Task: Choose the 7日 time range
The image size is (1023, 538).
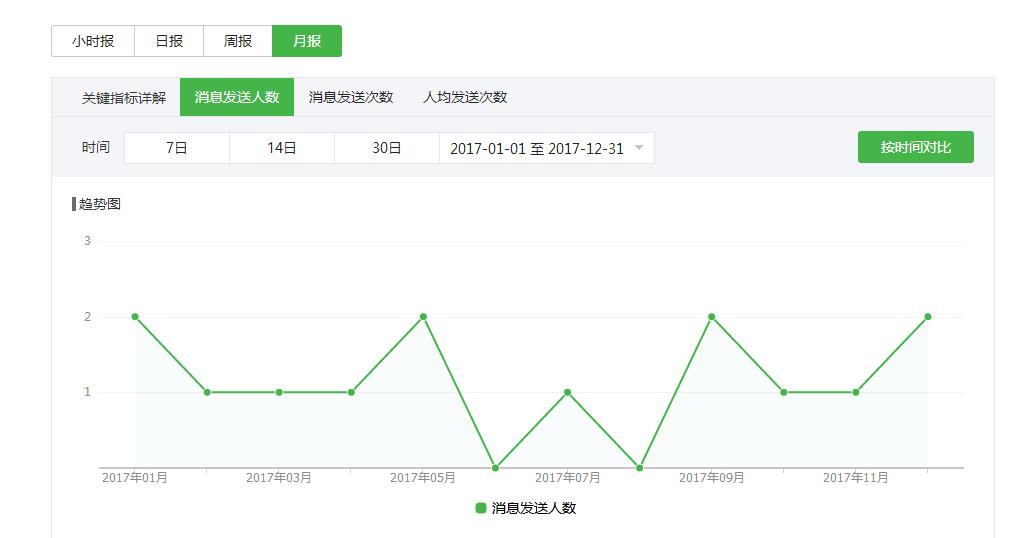Action: click(x=177, y=148)
